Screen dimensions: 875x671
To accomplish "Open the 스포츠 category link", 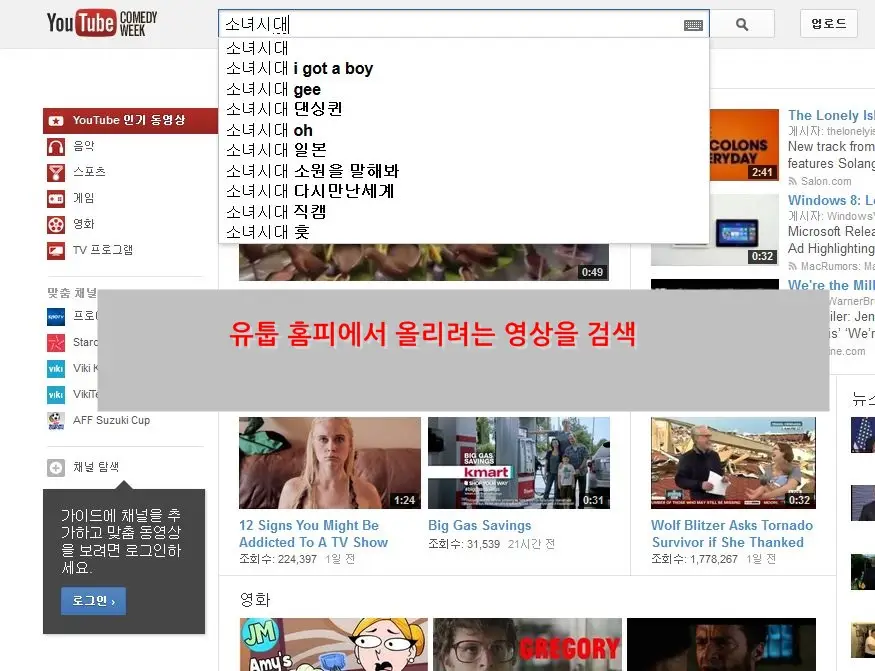I will (x=89, y=172).
